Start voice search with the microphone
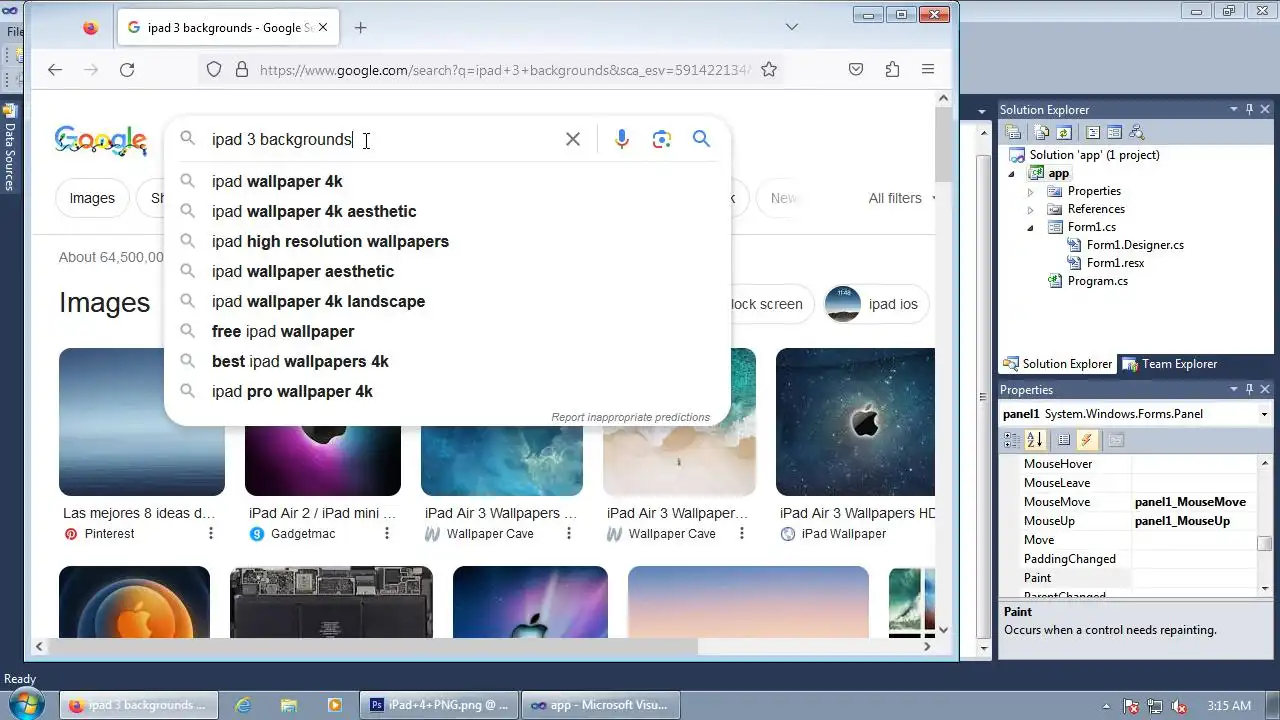1280x720 pixels. (622, 139)
